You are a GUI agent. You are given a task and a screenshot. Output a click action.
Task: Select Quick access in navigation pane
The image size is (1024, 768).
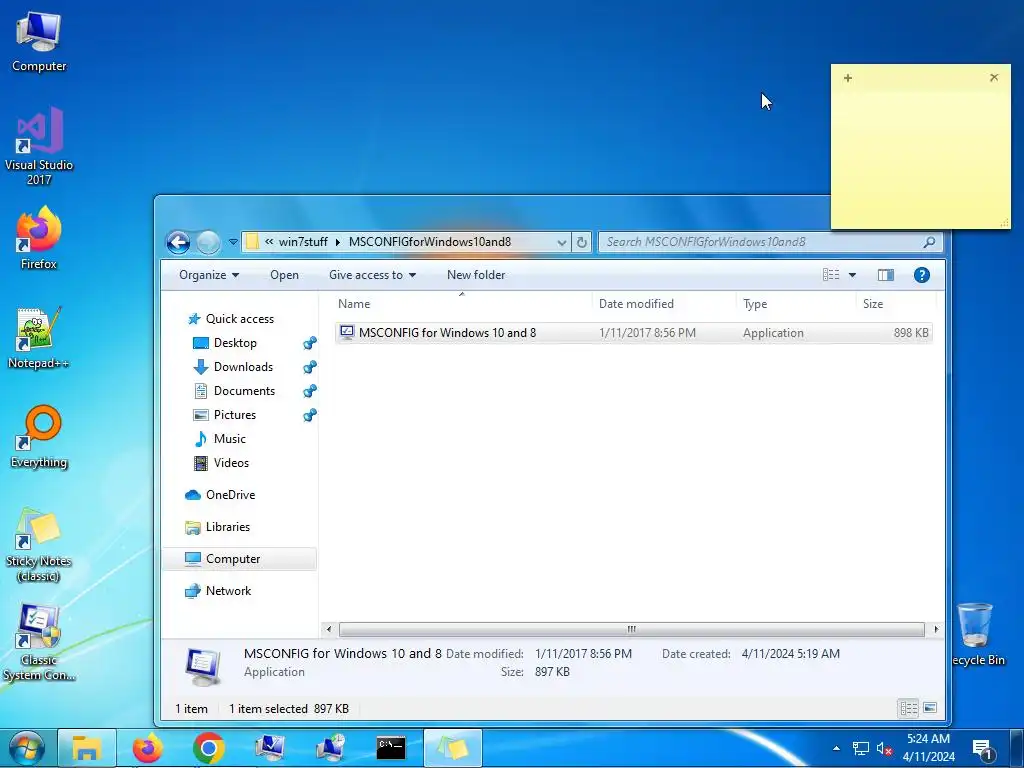pos(240,319)
